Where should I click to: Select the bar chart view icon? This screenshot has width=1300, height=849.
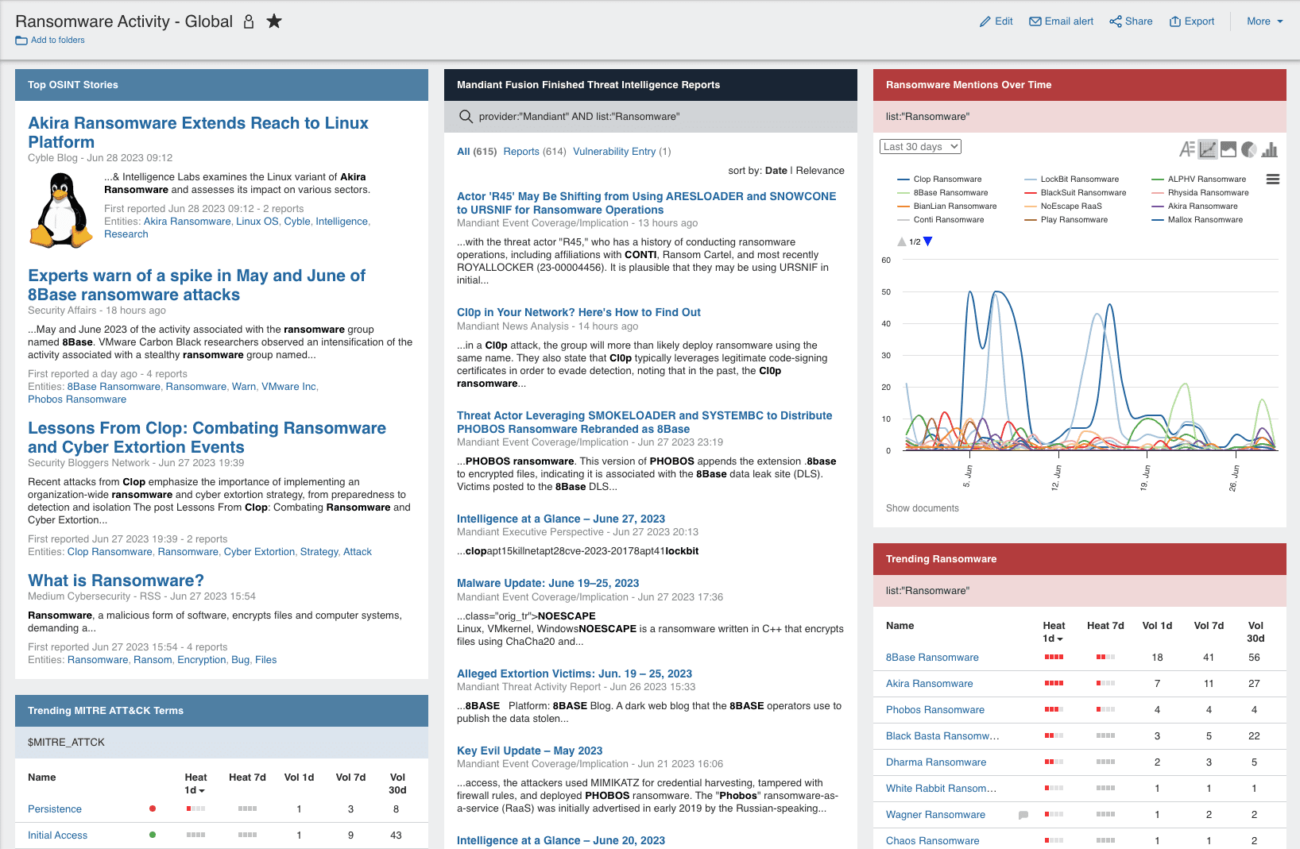point(1270,149)
